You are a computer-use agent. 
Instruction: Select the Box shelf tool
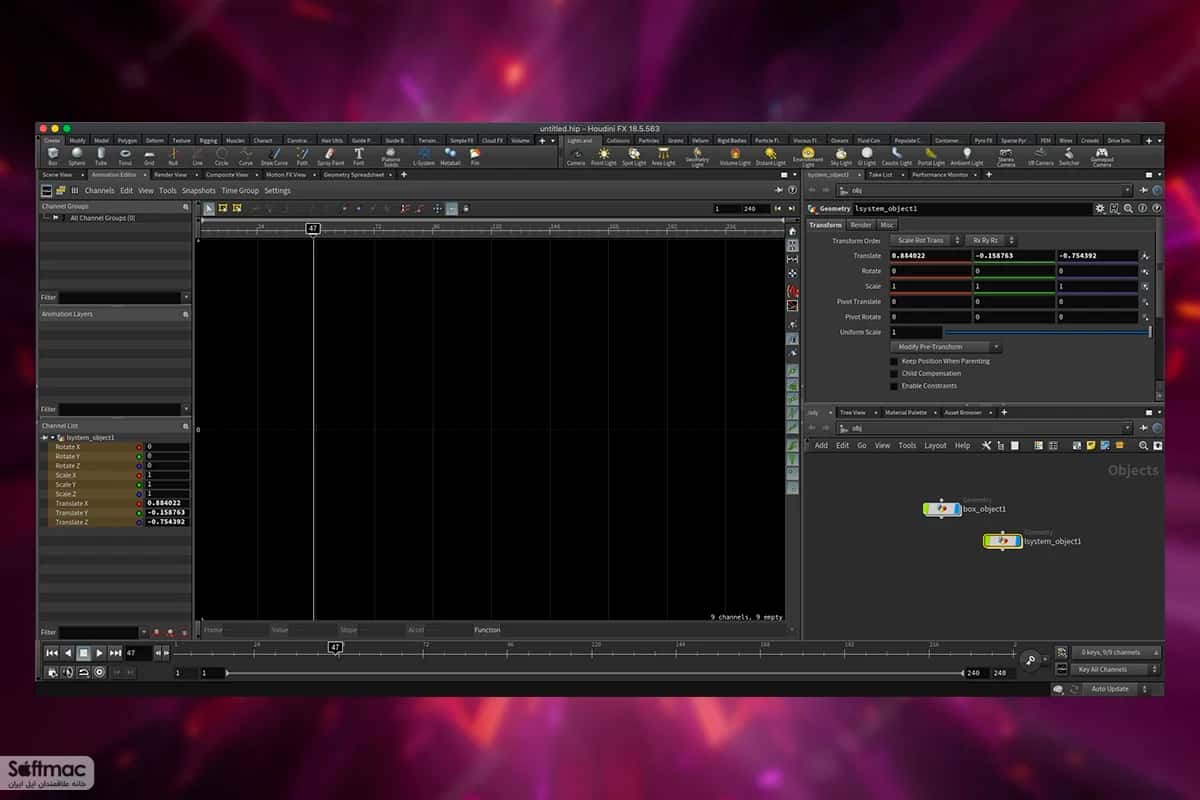click(x=52, y=155)
